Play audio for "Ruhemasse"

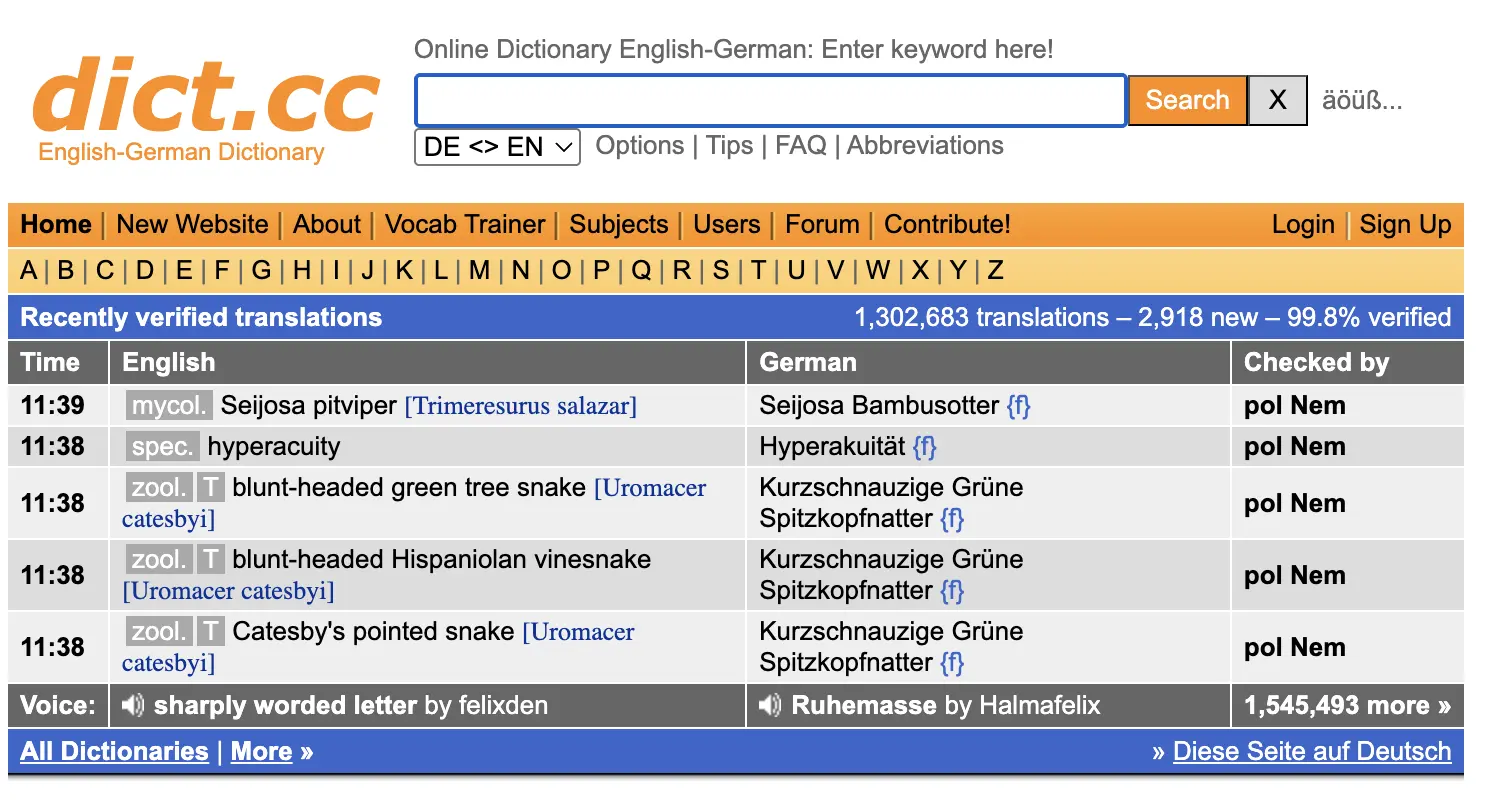pos(770,705)
